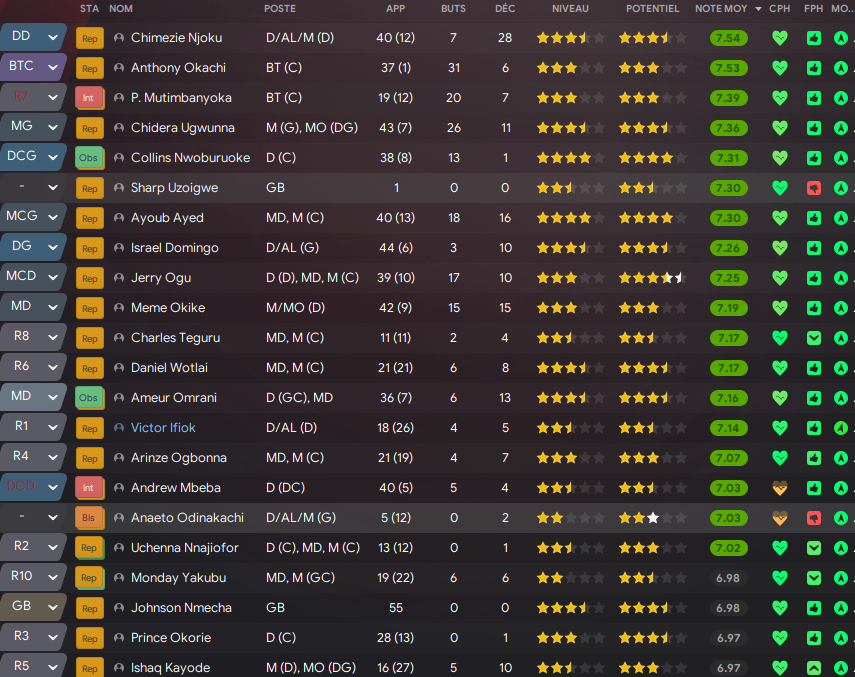
Task: Open Victor Ifiok's player profile link
Action: [163, 428]
